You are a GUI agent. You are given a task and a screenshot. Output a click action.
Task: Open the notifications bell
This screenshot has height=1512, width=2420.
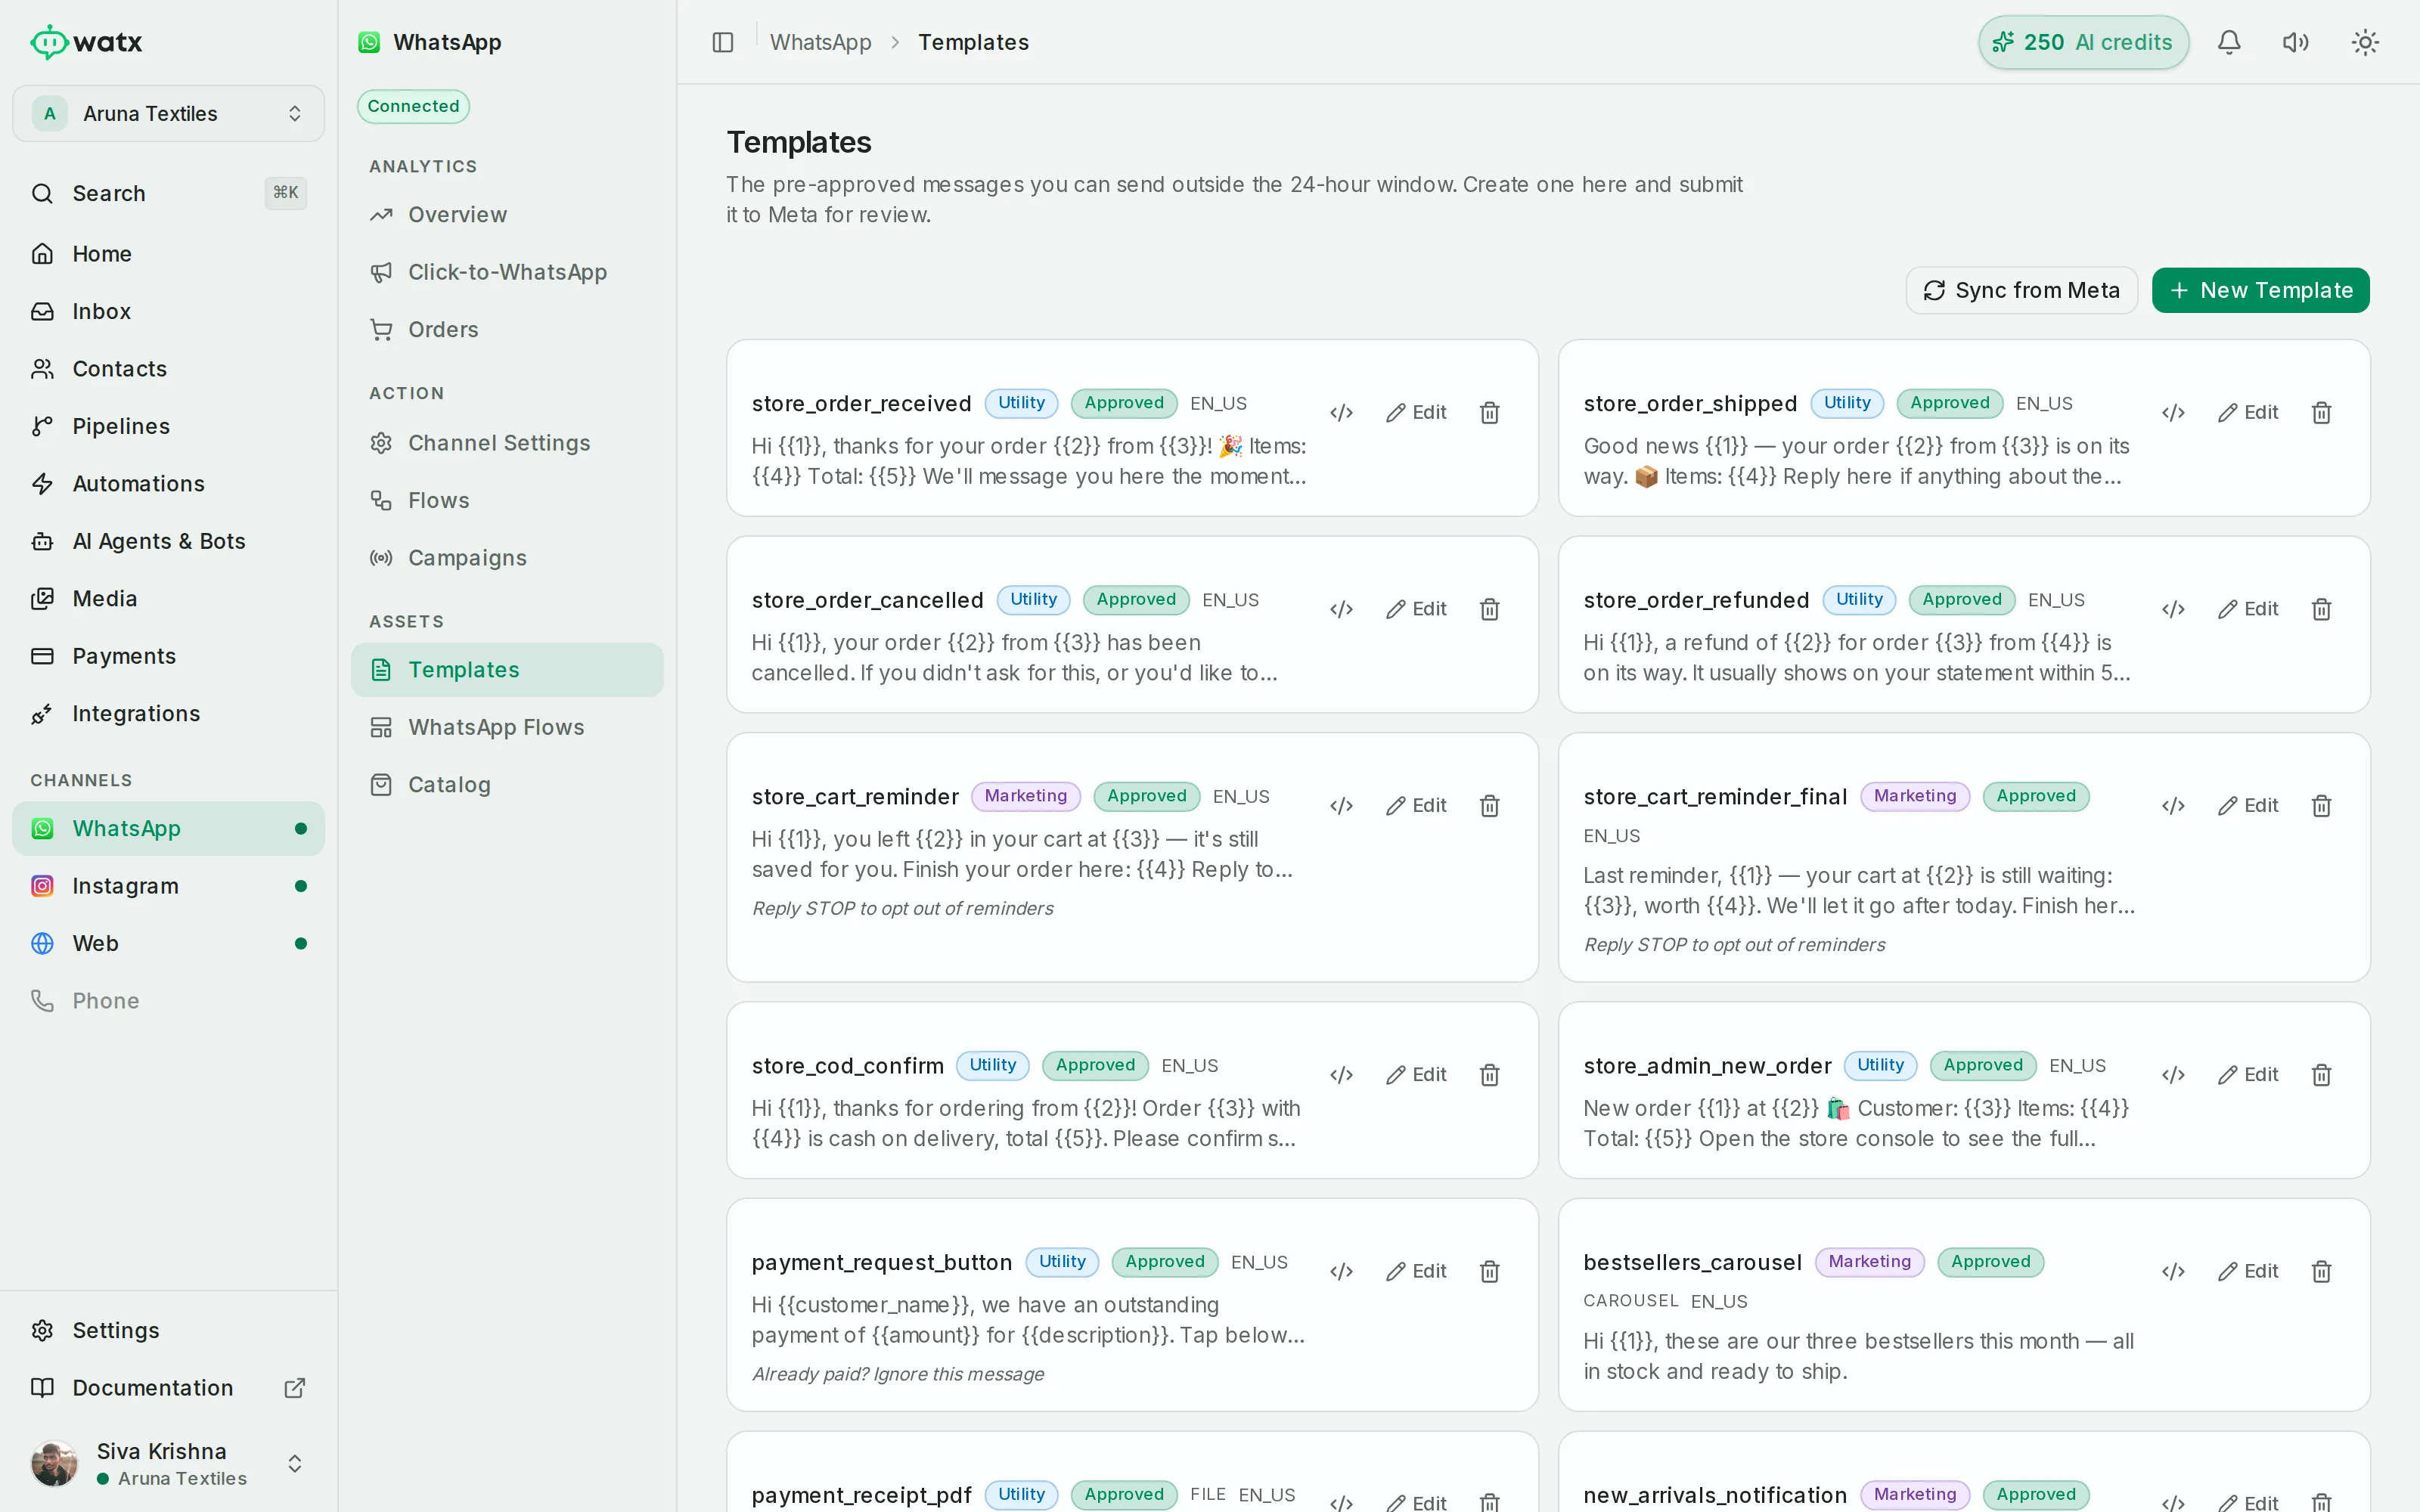2229,42
